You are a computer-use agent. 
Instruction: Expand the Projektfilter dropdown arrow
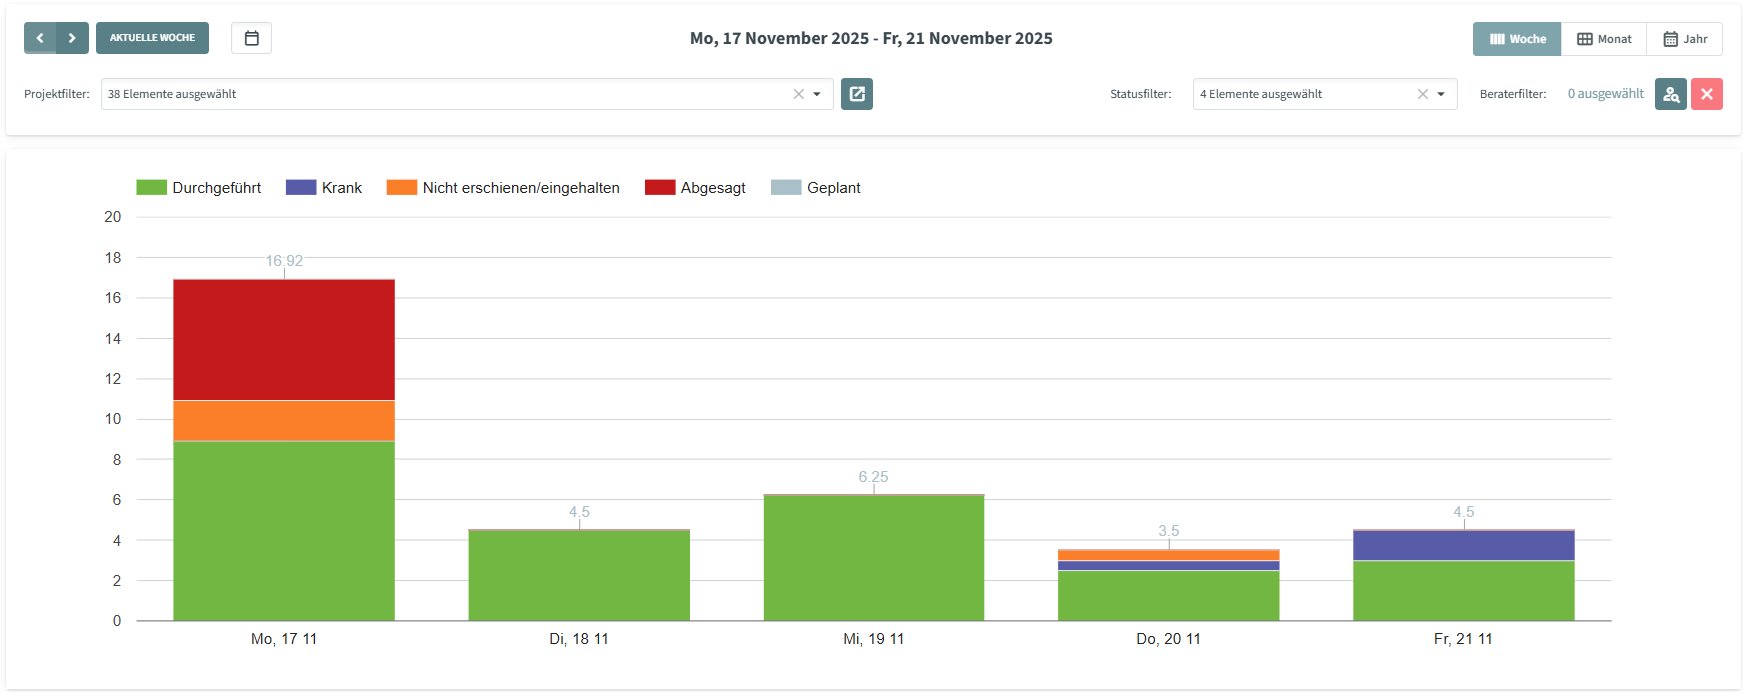coord(817,94)
